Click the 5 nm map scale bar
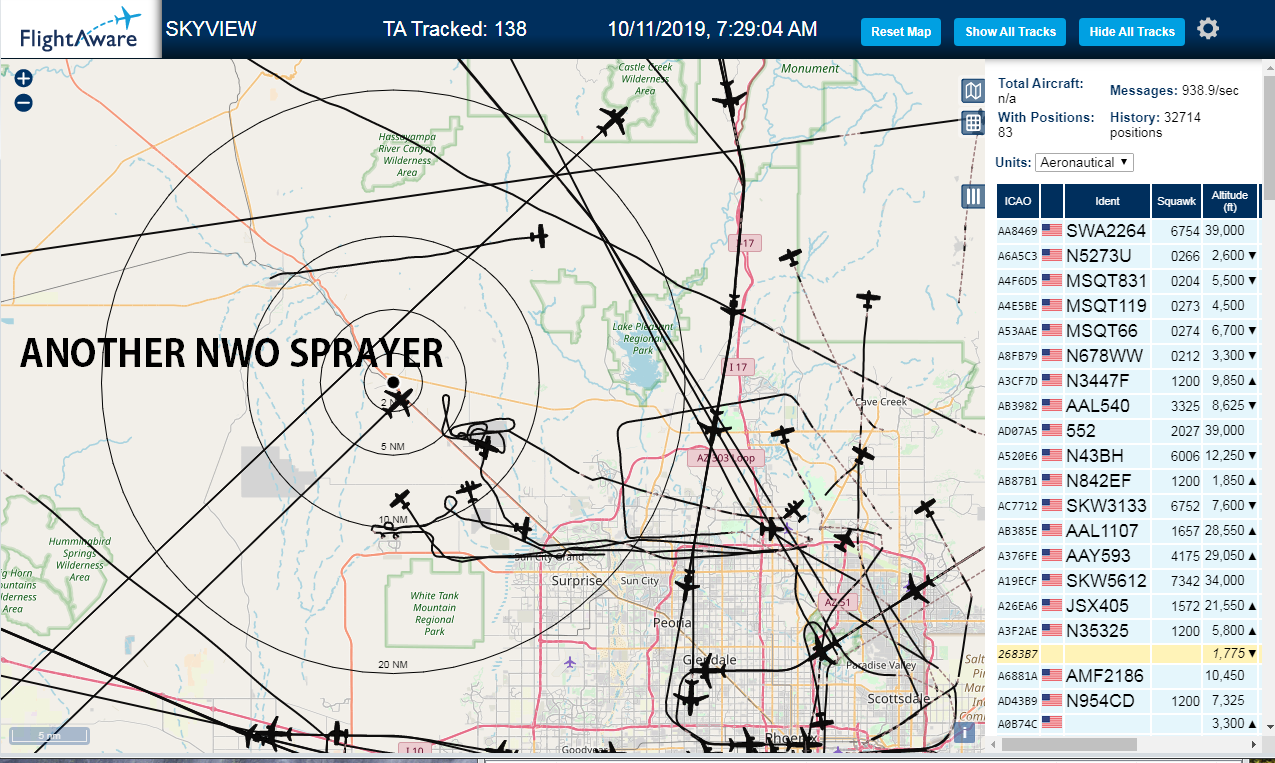1275x763 pixels. tap(49, 736)
